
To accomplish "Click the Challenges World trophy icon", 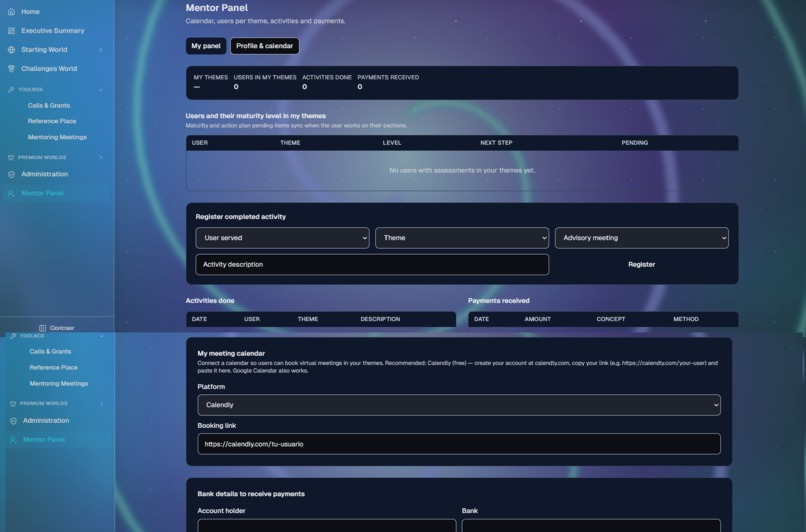I will (x=11, y=69).
